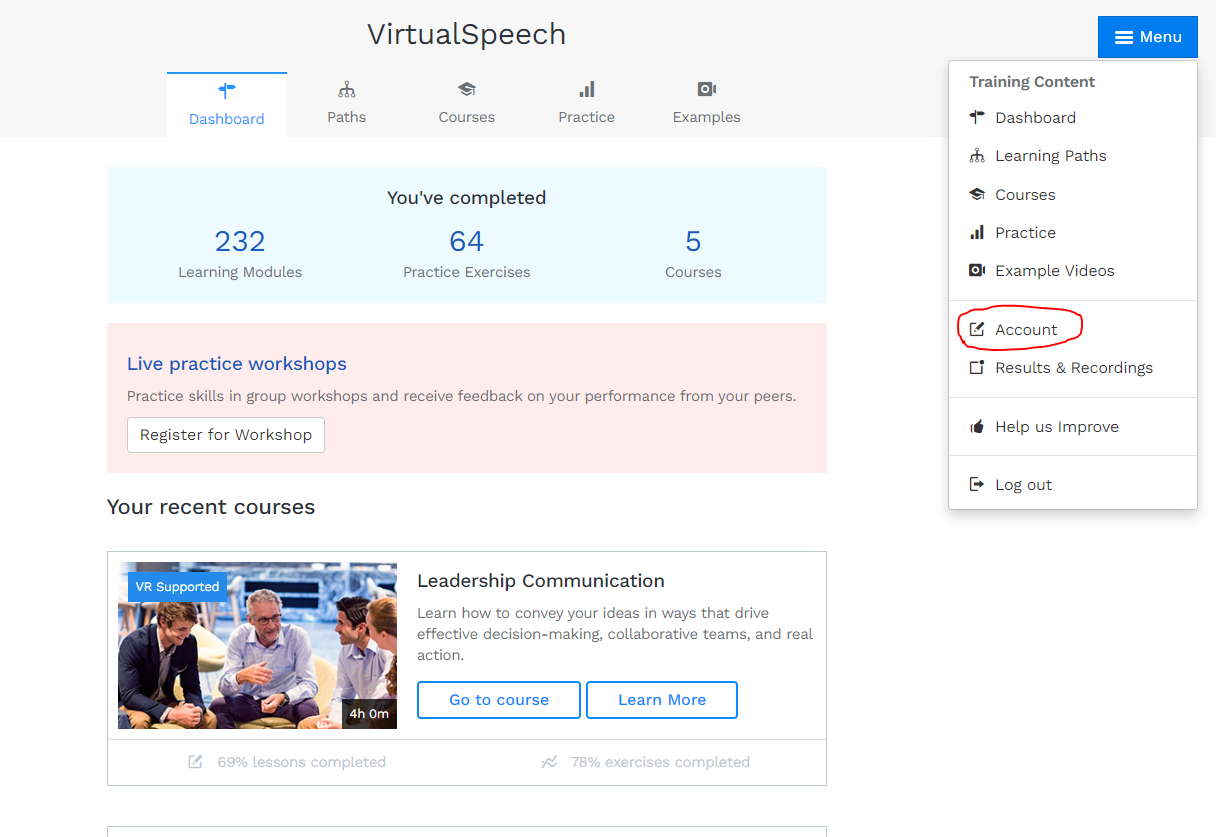Screen dimensions: 1216x837
Task: Click the 69% lessons completed text
Action: tap(302, 762)
